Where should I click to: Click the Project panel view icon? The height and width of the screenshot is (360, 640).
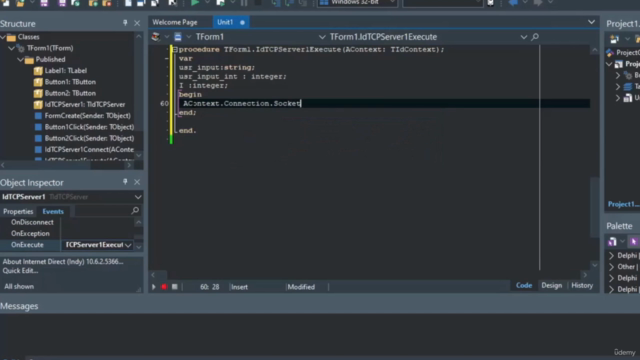point(614,39)
